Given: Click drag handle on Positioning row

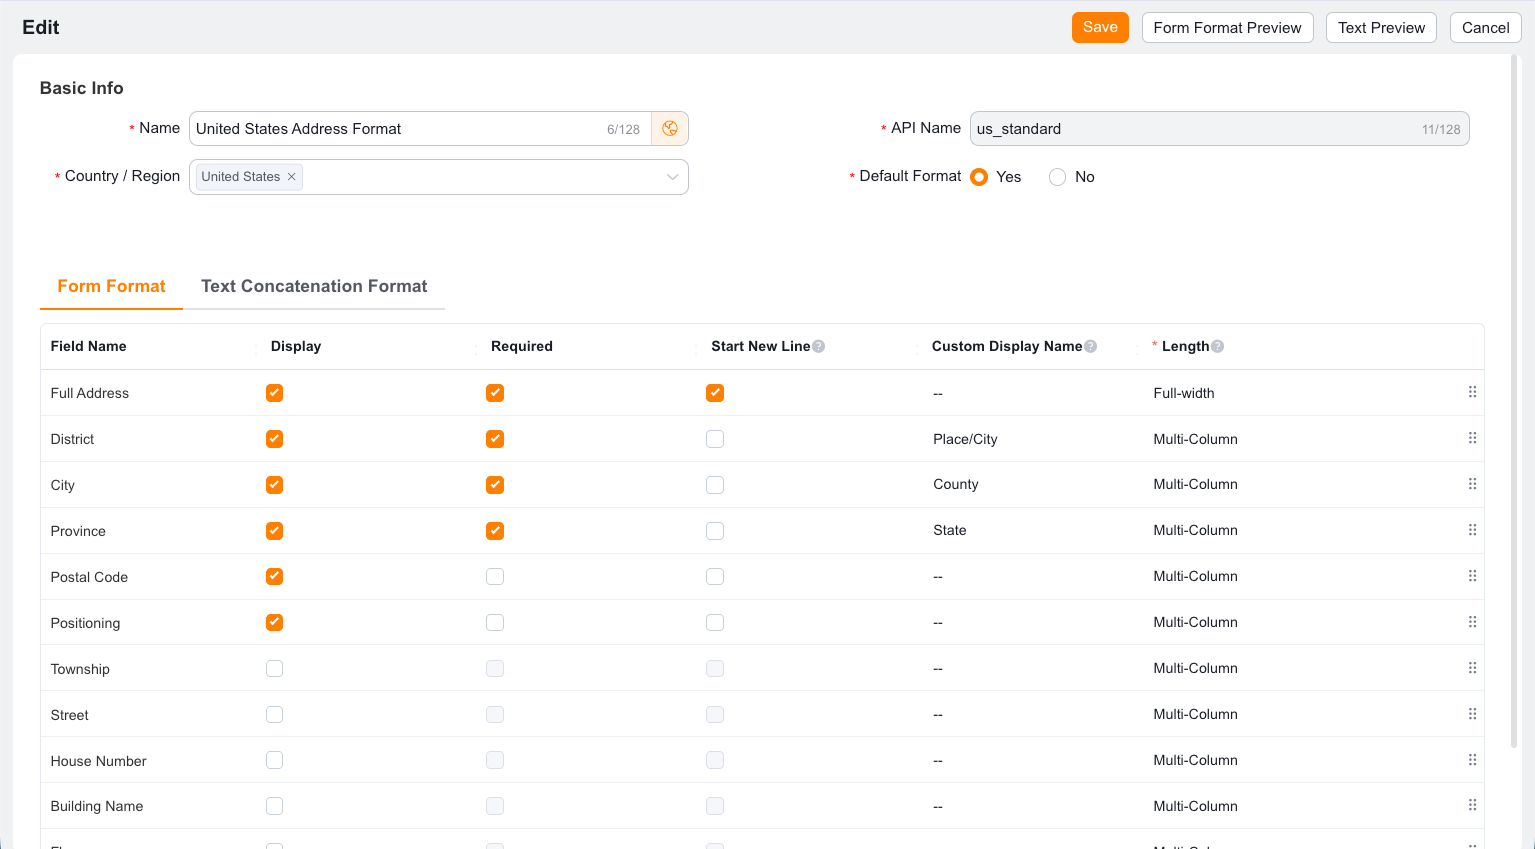Looking at the screenshot, I should click(x=1472, y=622).
